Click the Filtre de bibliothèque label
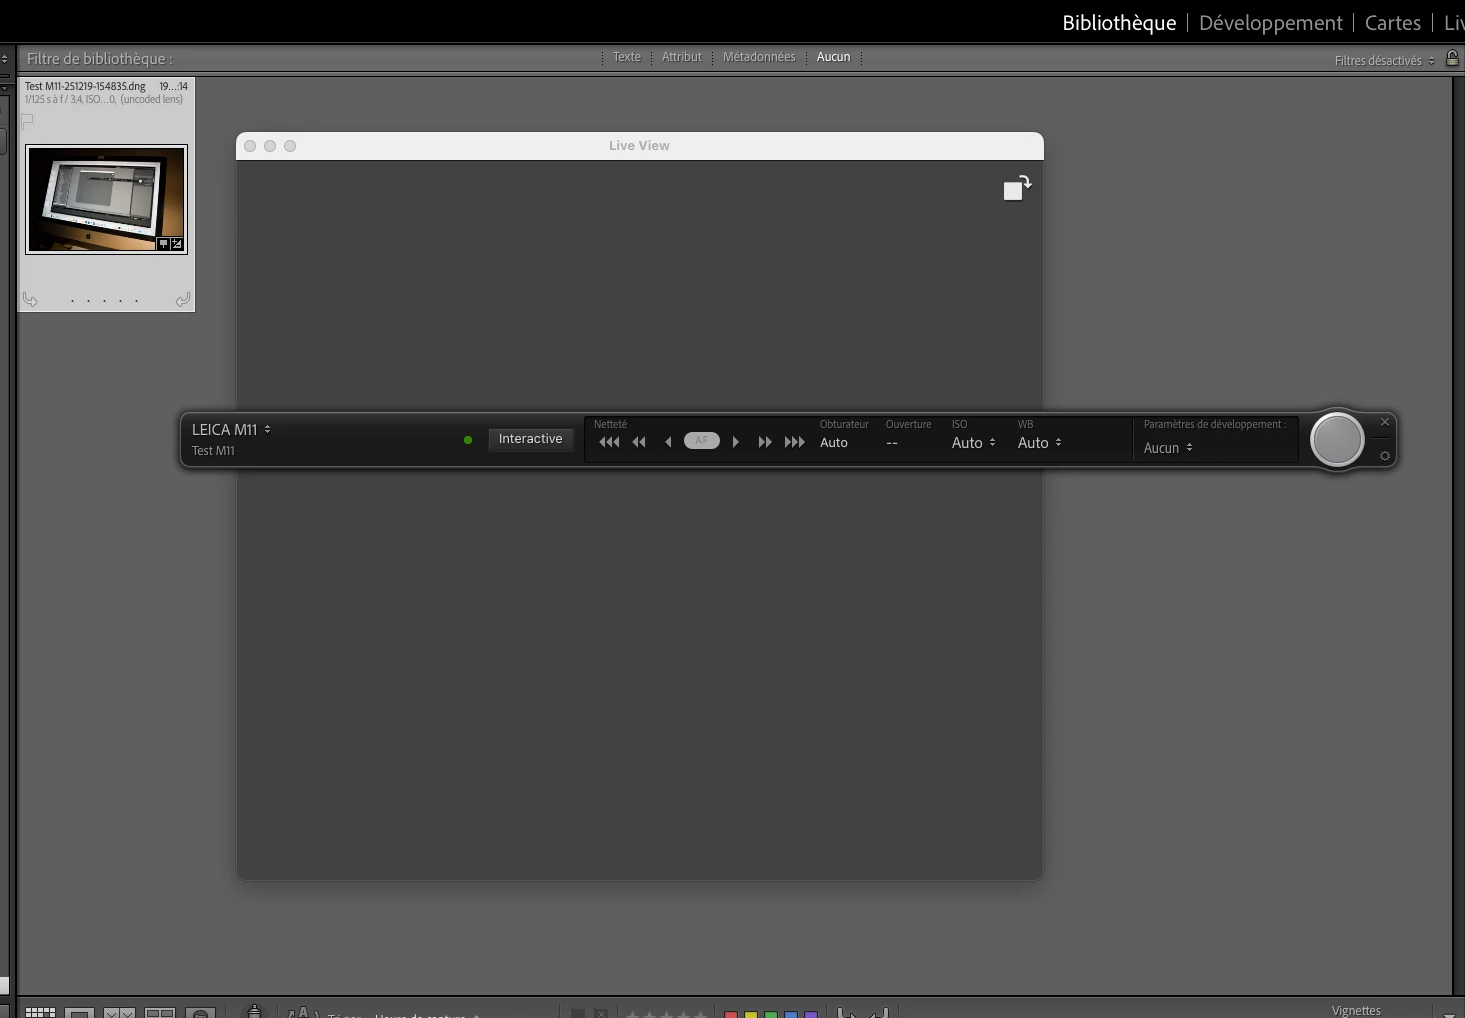 (x=99, y=59)
